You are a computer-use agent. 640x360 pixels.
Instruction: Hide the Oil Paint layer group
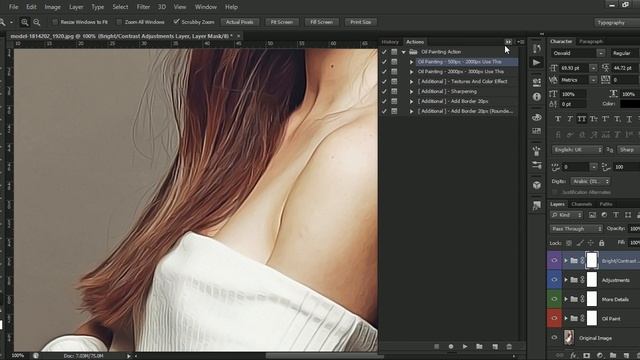pos(554,318)
